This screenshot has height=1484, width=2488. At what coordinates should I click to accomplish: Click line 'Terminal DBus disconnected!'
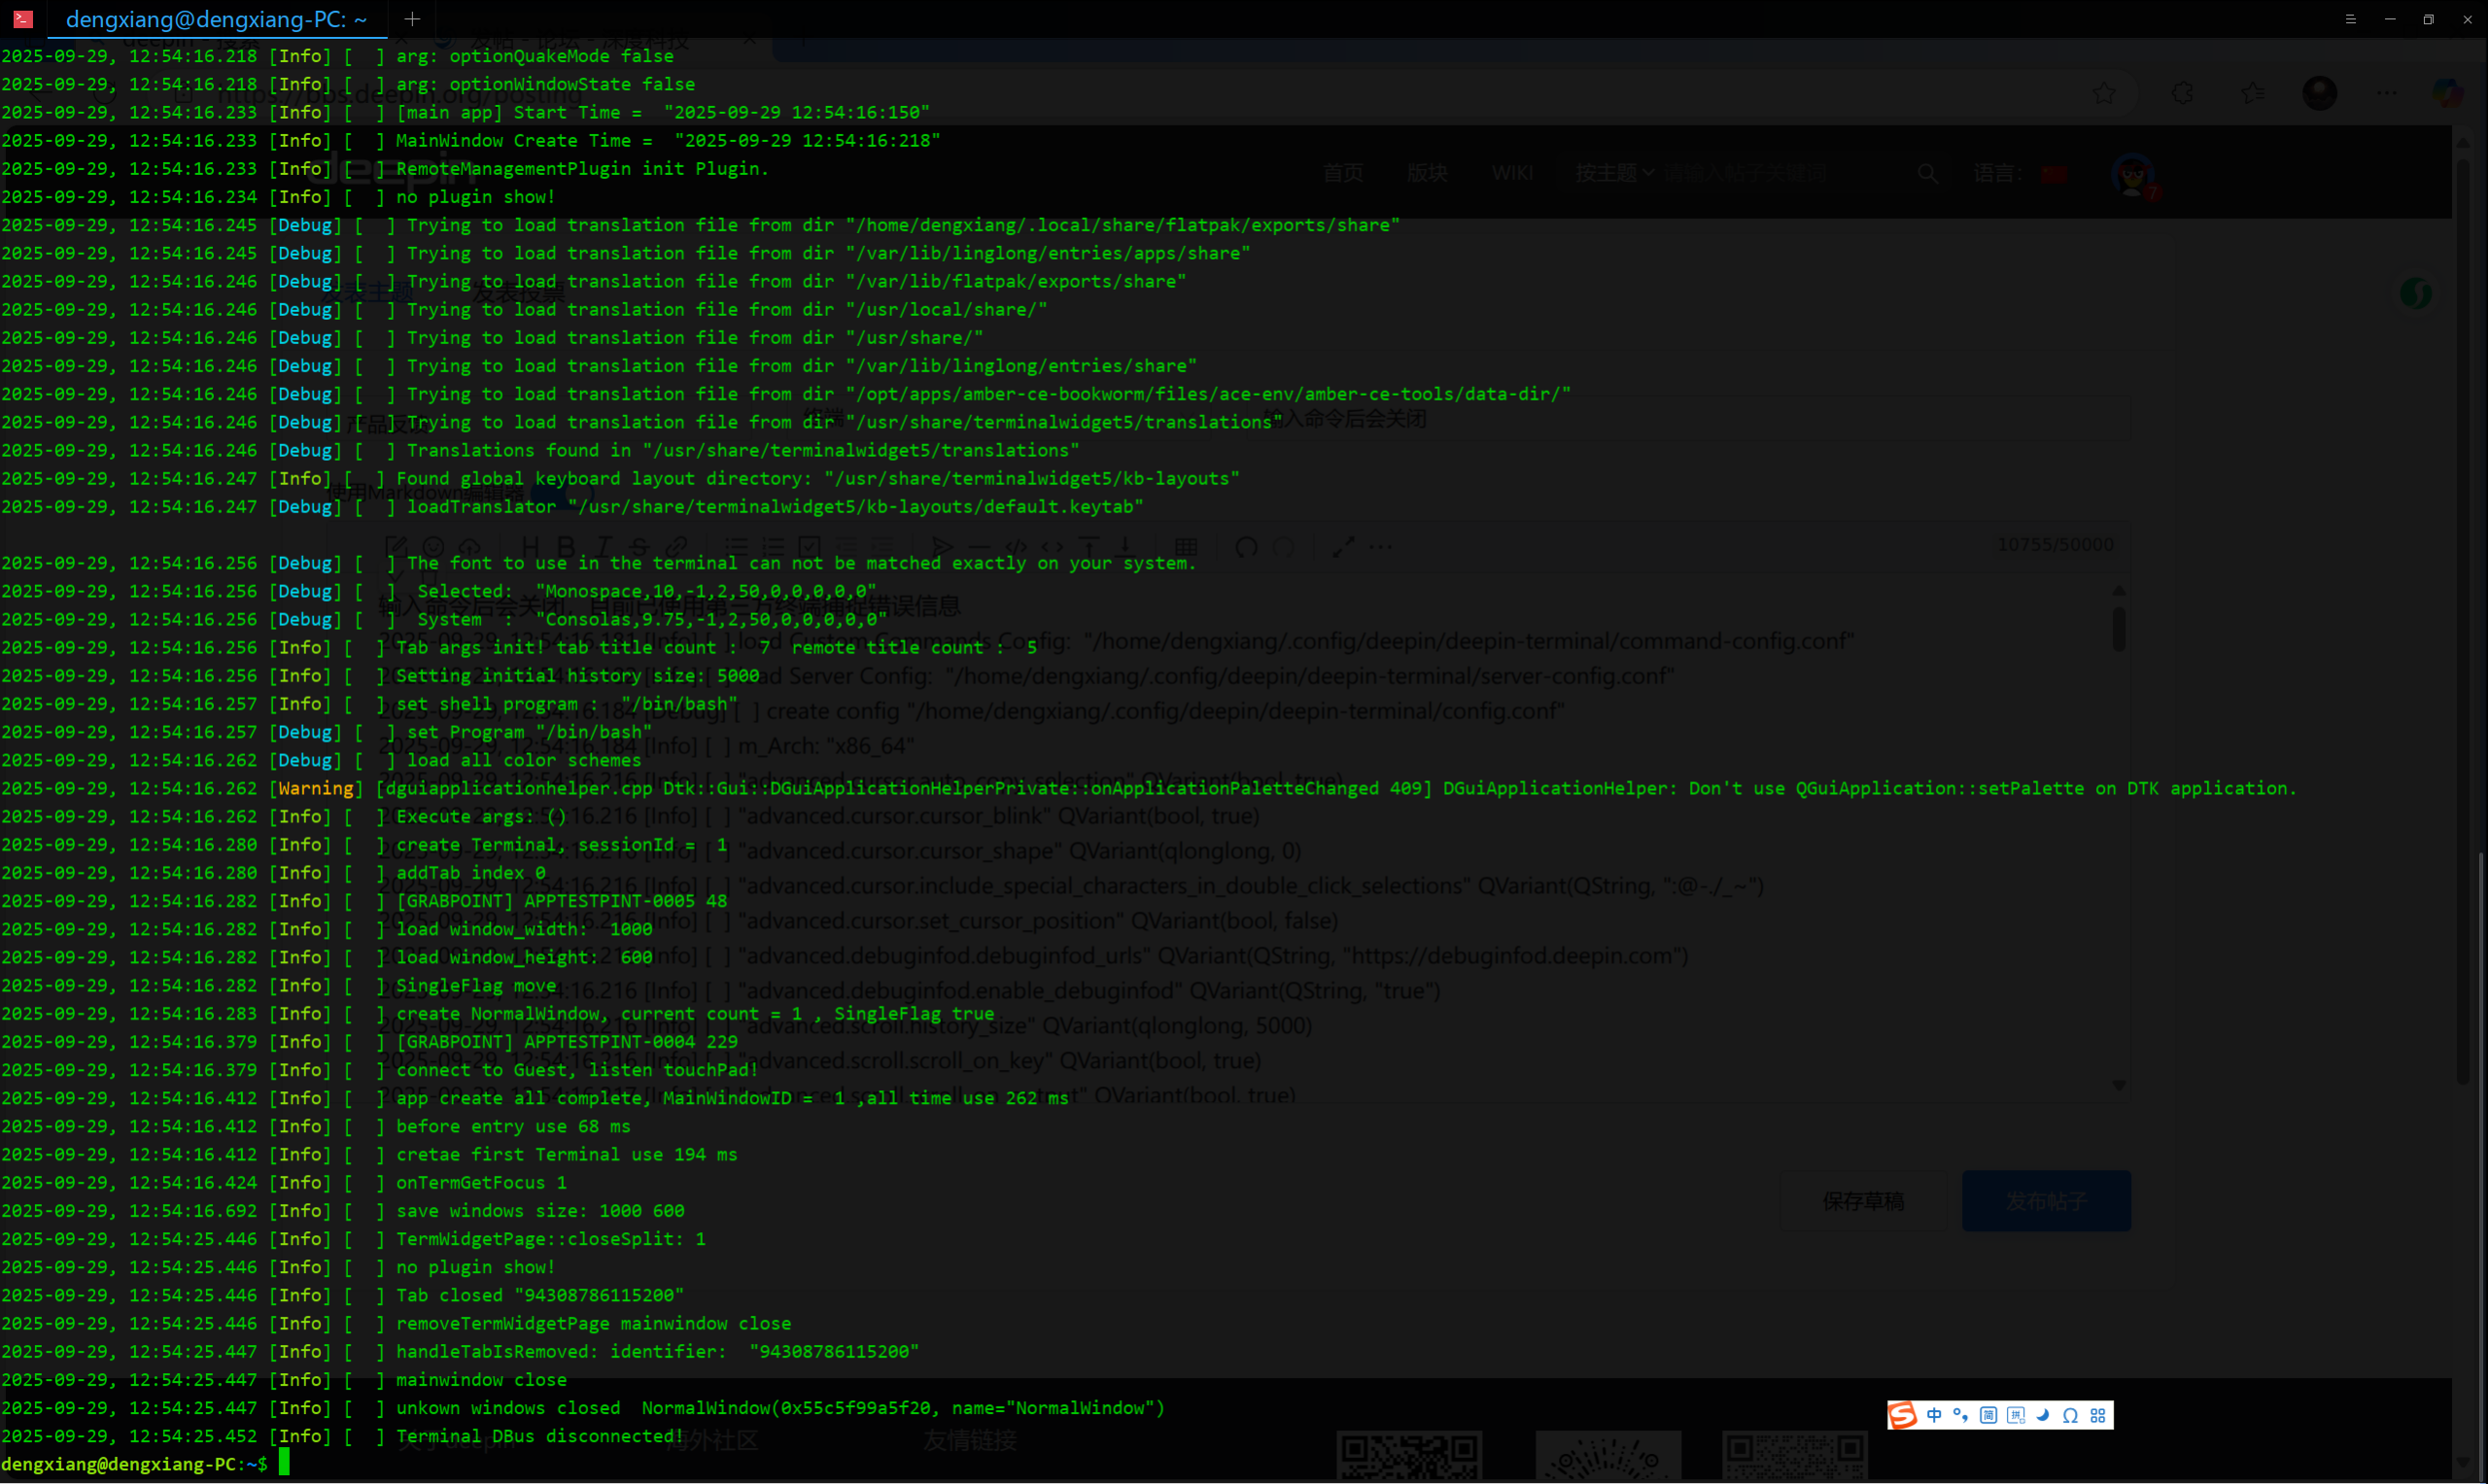pos(540,1436)
